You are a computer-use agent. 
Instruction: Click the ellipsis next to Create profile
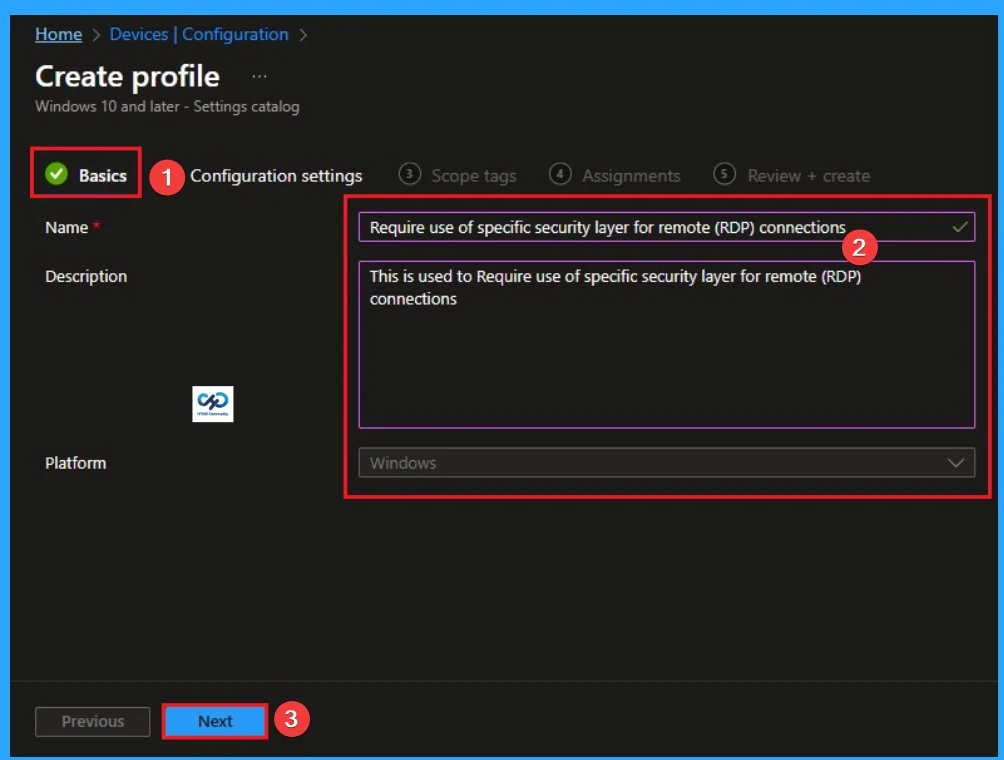point(259,74)
